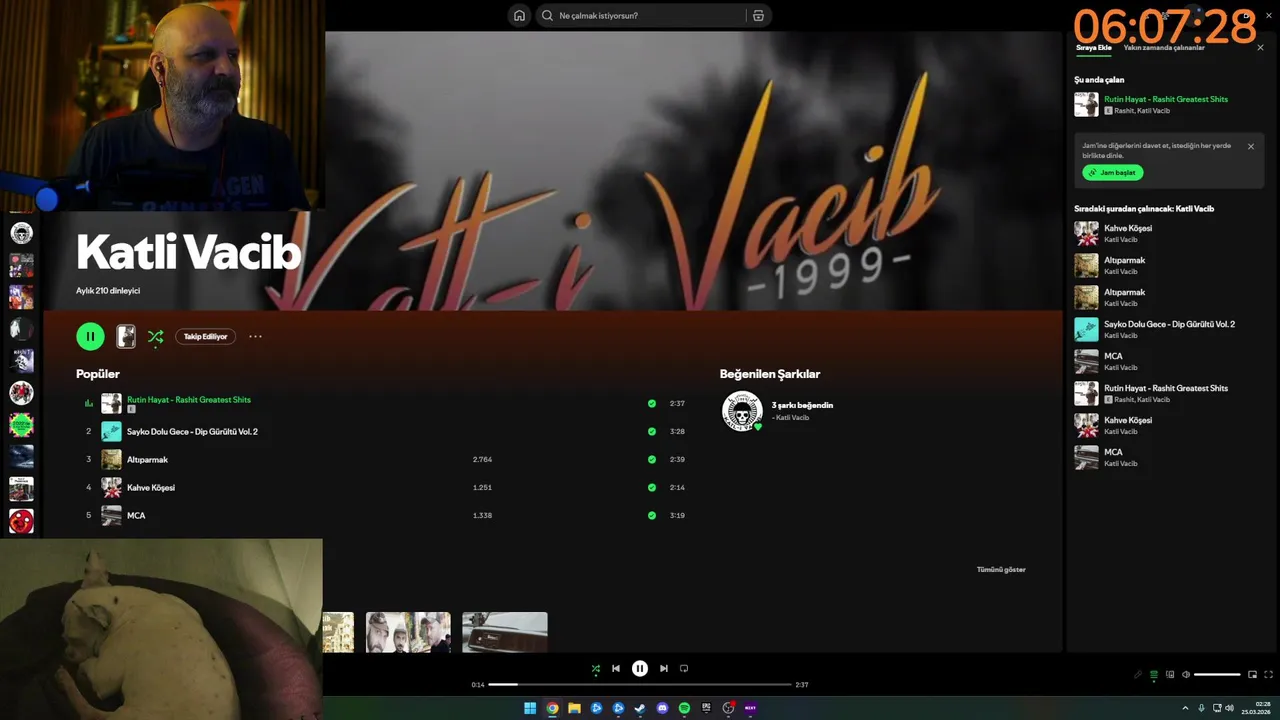Open Katli Vacib skull logo in library sidebar
The image size is (1280, 720).
[22, 233]
